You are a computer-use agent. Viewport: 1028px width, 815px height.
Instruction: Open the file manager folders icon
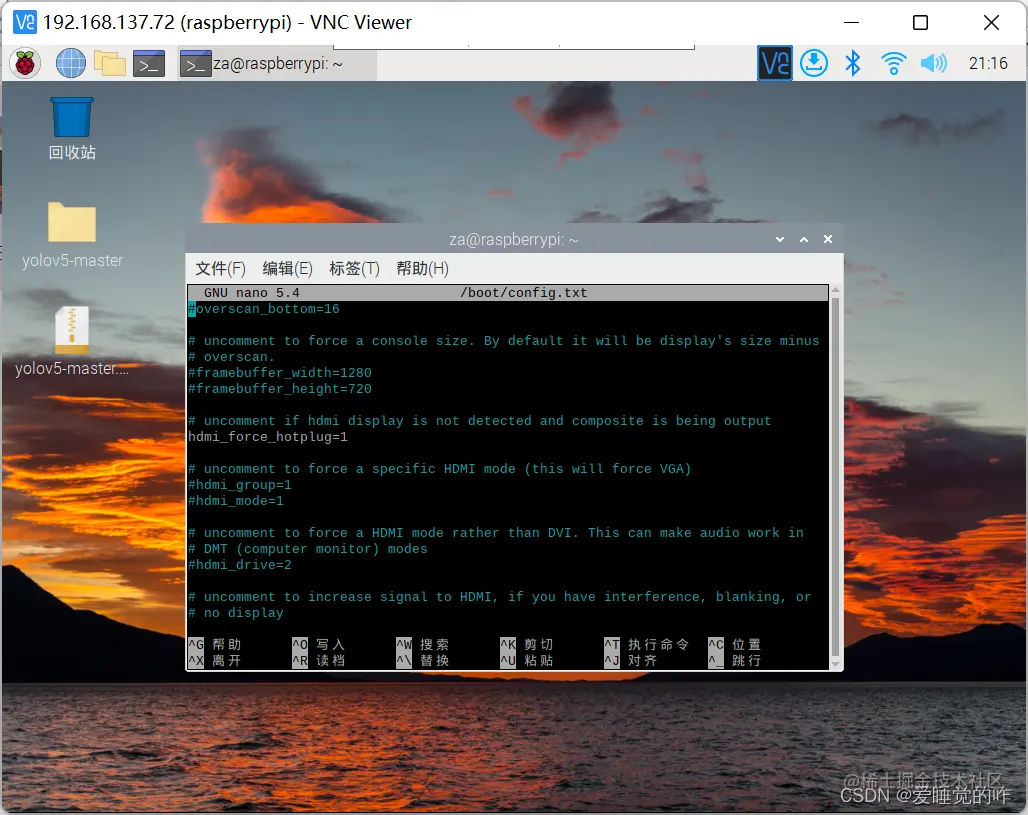click(109, 64)
